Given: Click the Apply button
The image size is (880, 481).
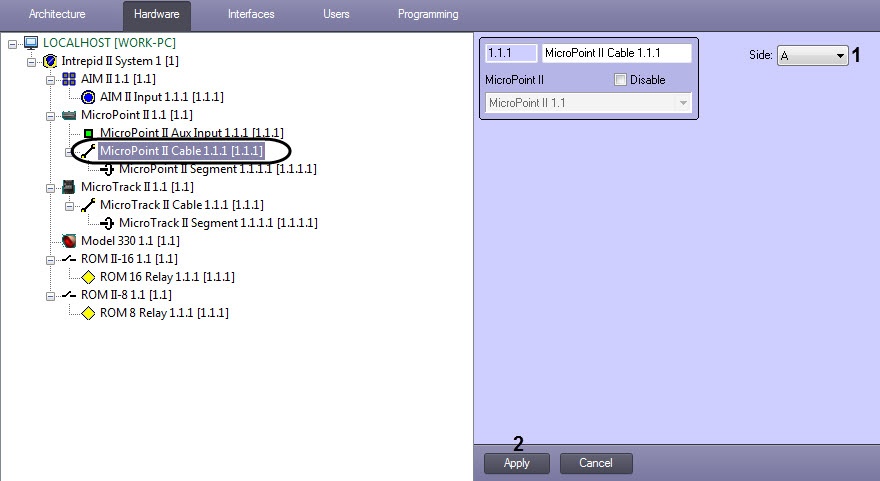Looking at the screenshot, I should pos(517,463).
